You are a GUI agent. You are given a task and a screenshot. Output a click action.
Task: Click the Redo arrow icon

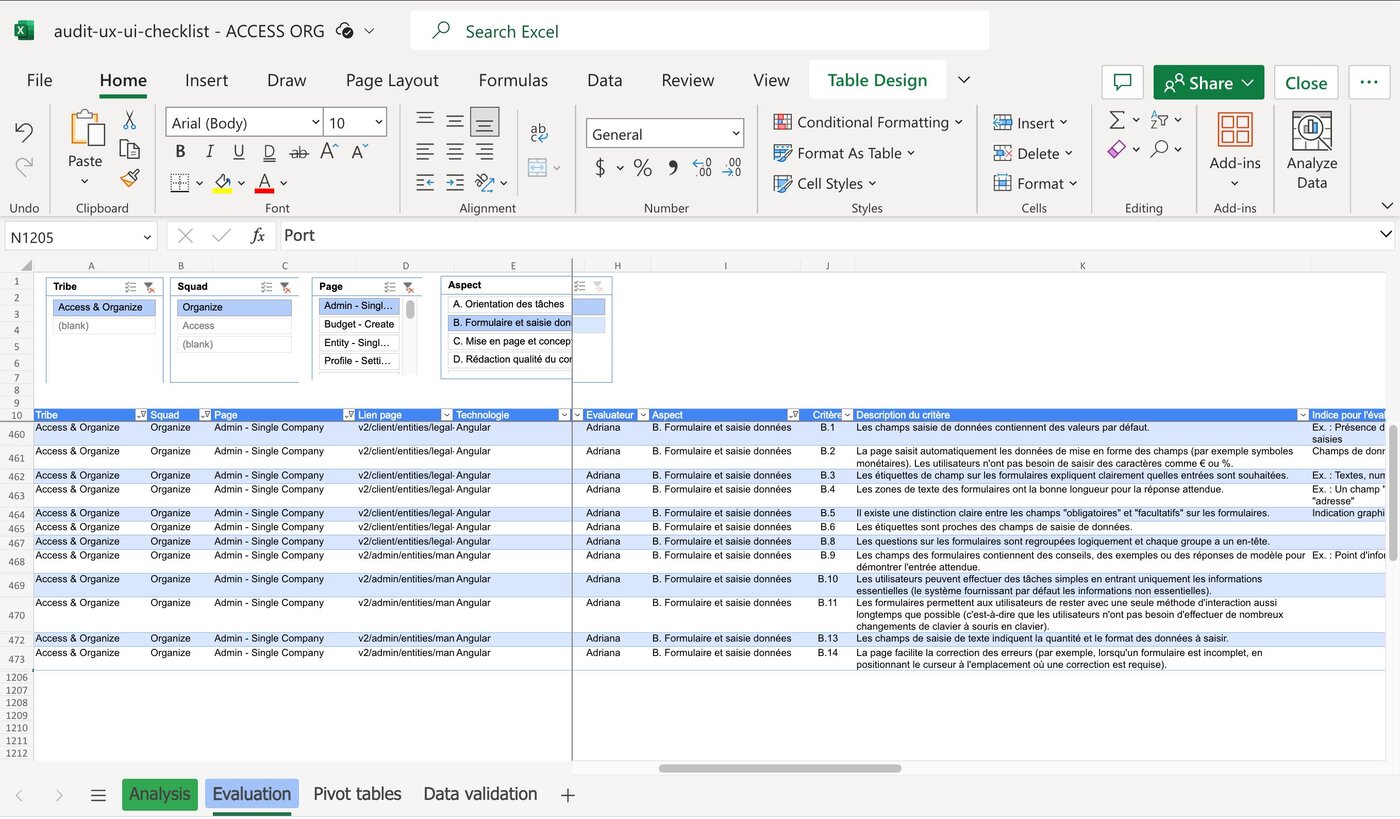[x=24, y=168]
